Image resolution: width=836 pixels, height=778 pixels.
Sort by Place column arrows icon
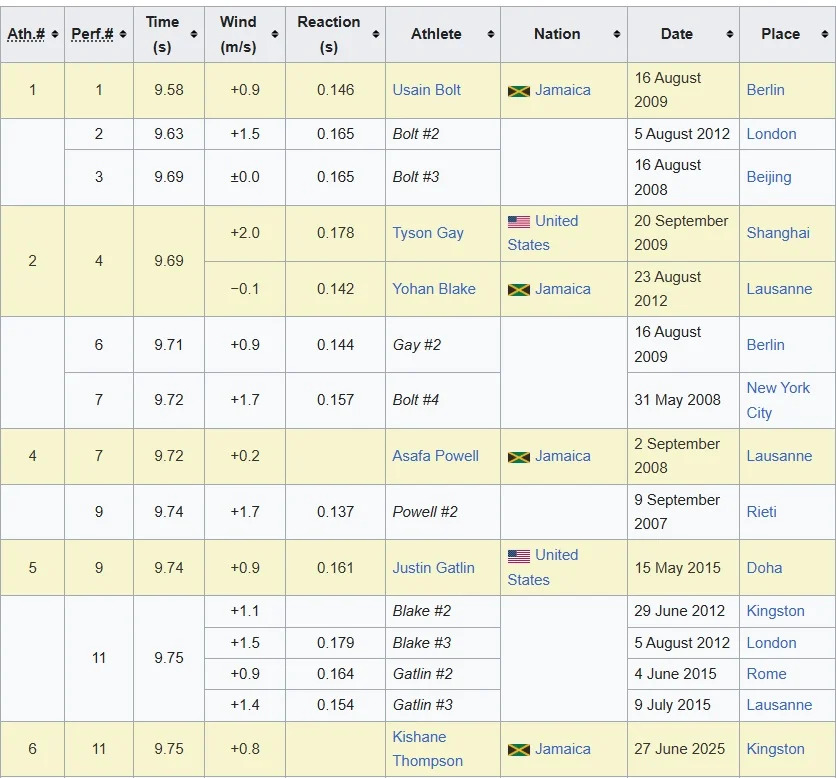(824, 34)
